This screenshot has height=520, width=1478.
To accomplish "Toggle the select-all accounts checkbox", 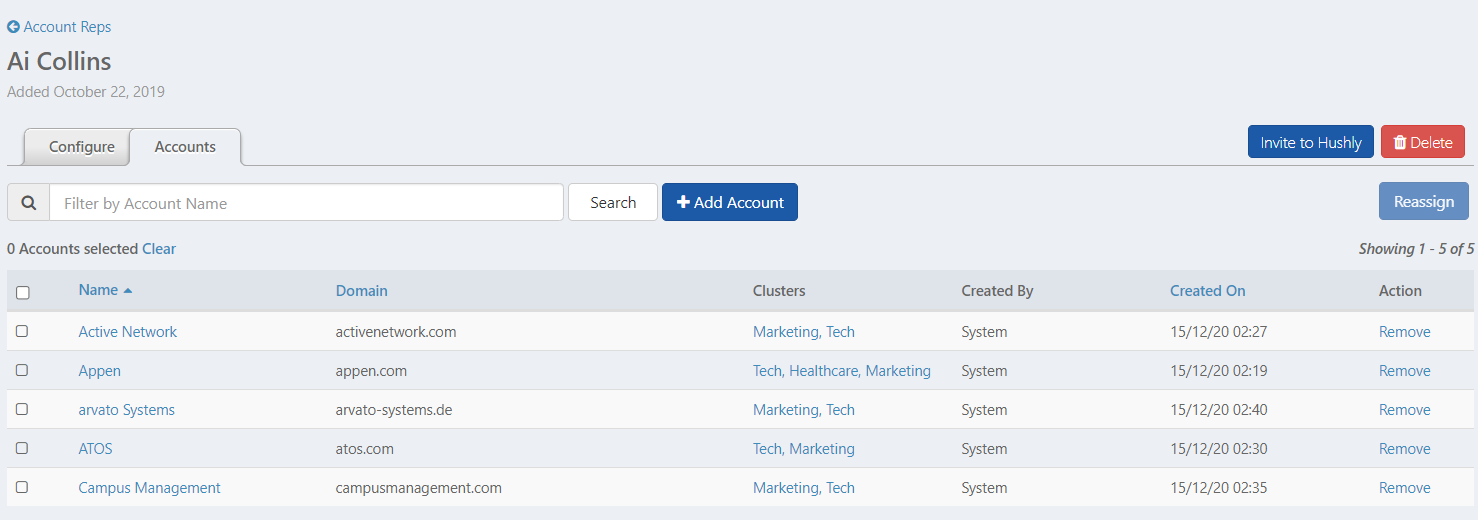I will 23,292.
